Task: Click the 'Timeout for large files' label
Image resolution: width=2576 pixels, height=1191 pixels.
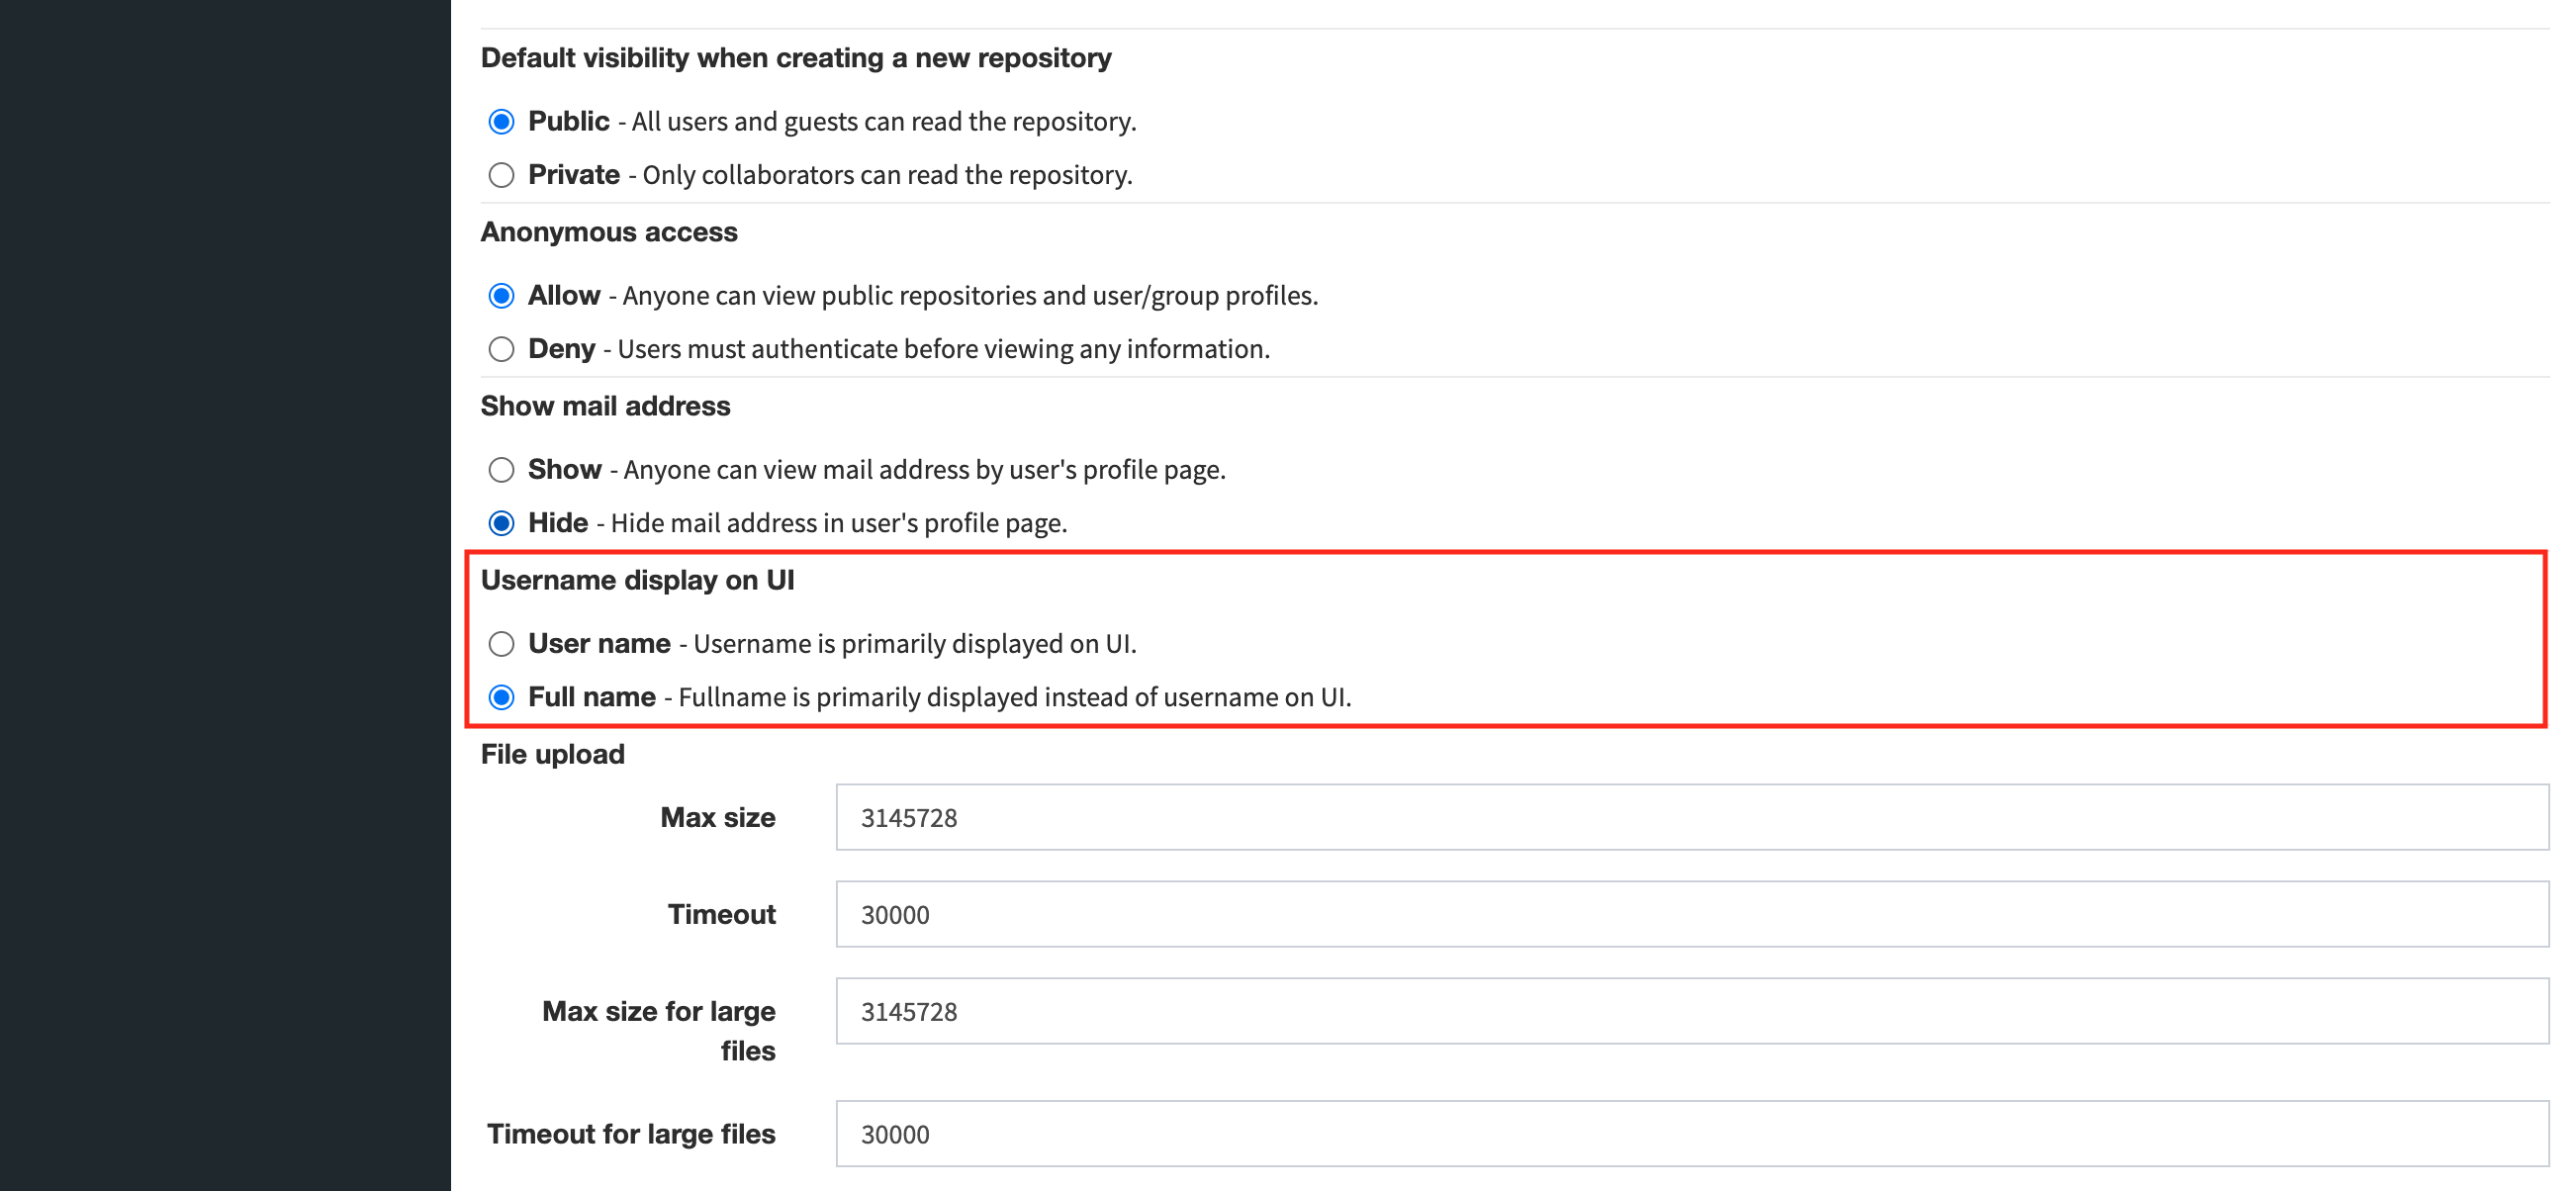Action: (630, 1134)
